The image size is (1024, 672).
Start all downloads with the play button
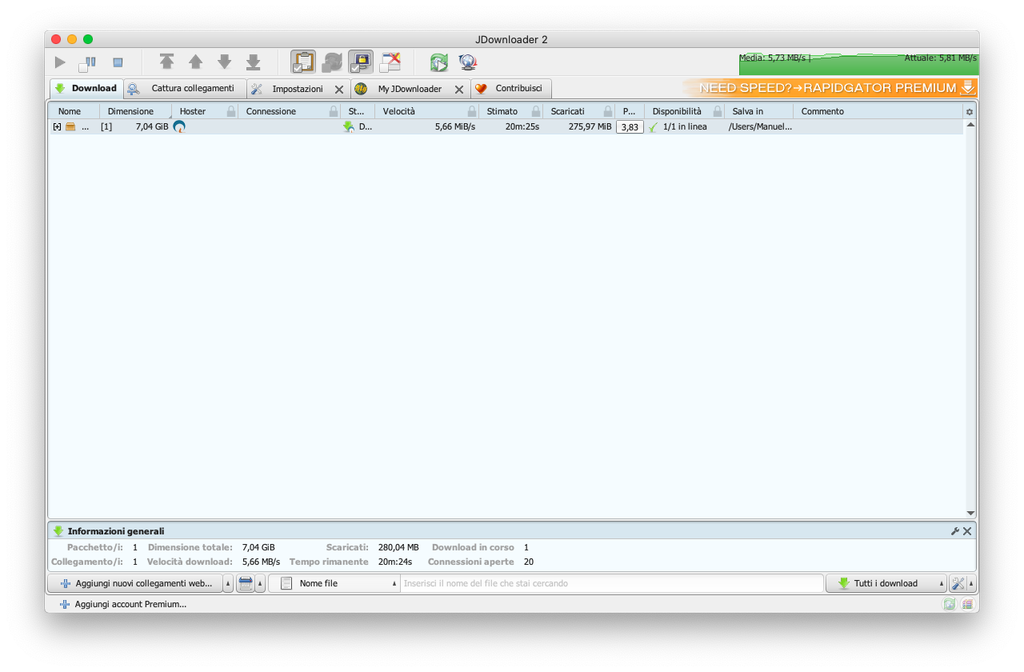coord(60,63)
